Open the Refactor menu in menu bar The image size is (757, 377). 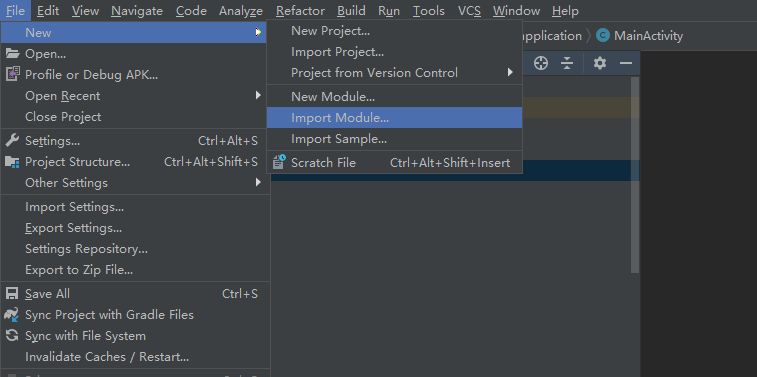coord(300,11)
